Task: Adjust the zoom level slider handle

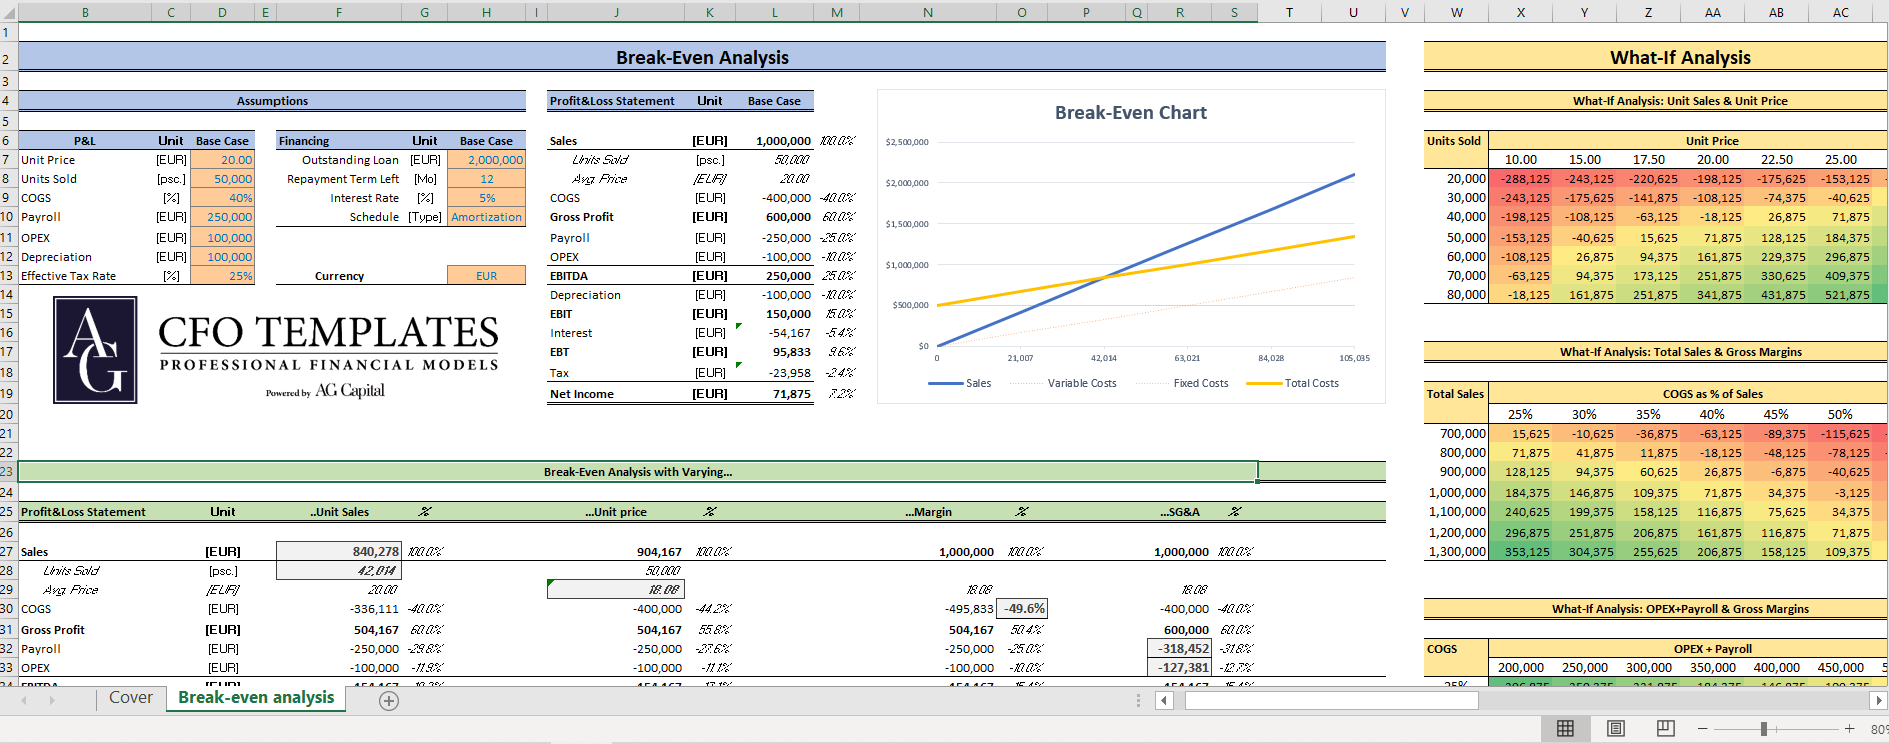Action: tap(1764, 729)
